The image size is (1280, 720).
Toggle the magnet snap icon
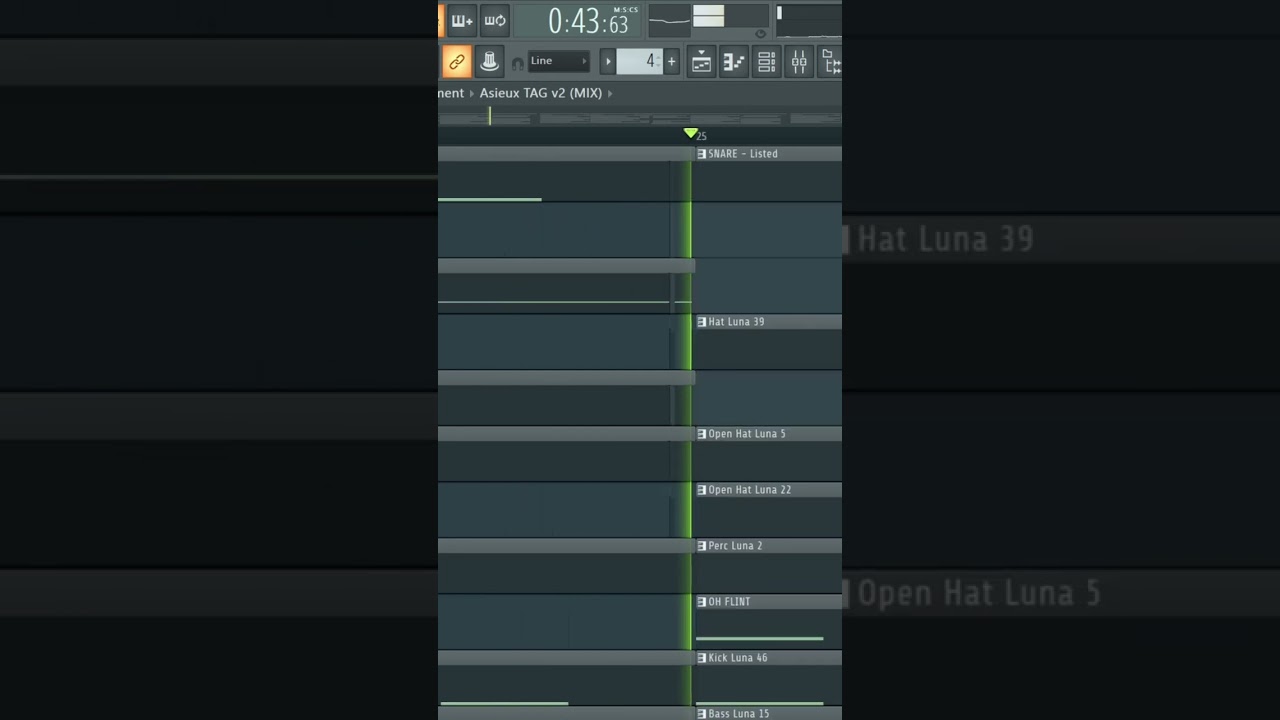click(517, 63)
